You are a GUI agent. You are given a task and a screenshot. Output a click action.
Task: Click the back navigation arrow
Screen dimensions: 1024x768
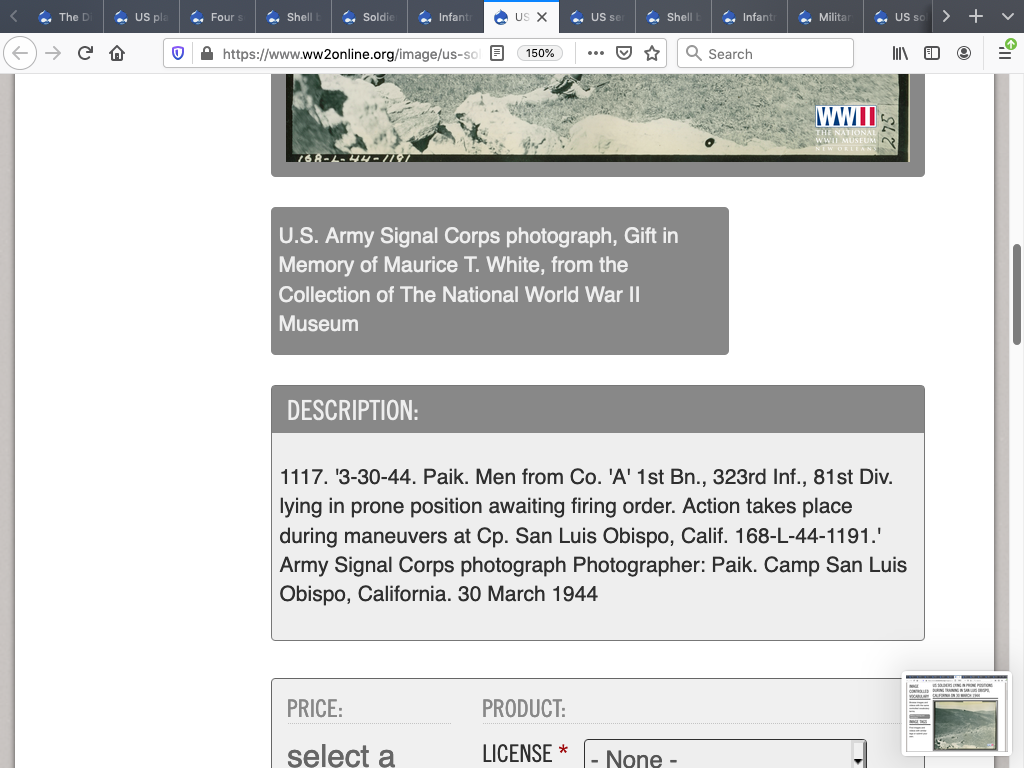tap(20, 54)
